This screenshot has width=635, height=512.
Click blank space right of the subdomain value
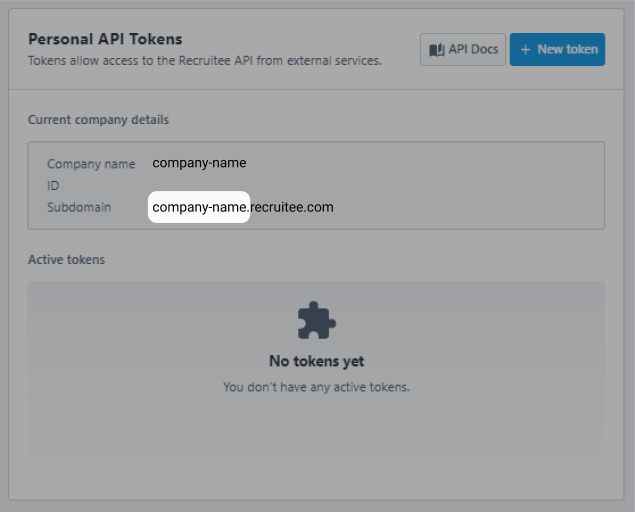[470, 207]
